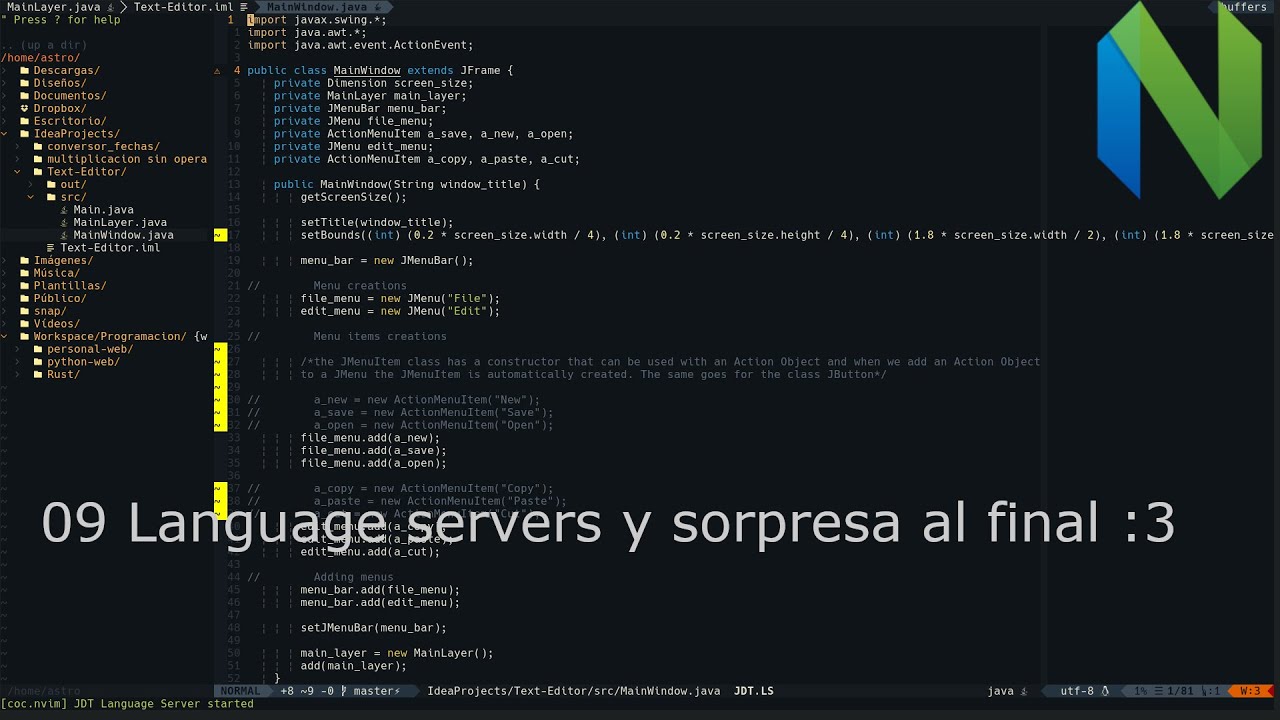Click the yellow change marker beside a_copy comment line
This screenshot has height=720, width=1280.
click(220, 488)
